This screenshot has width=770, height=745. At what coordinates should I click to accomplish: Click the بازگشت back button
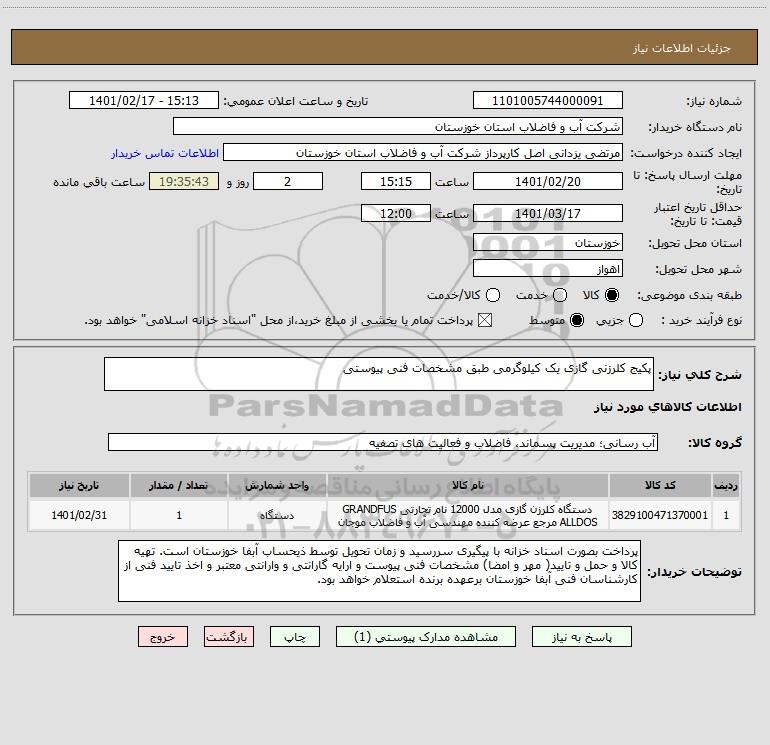click(229, 637)
